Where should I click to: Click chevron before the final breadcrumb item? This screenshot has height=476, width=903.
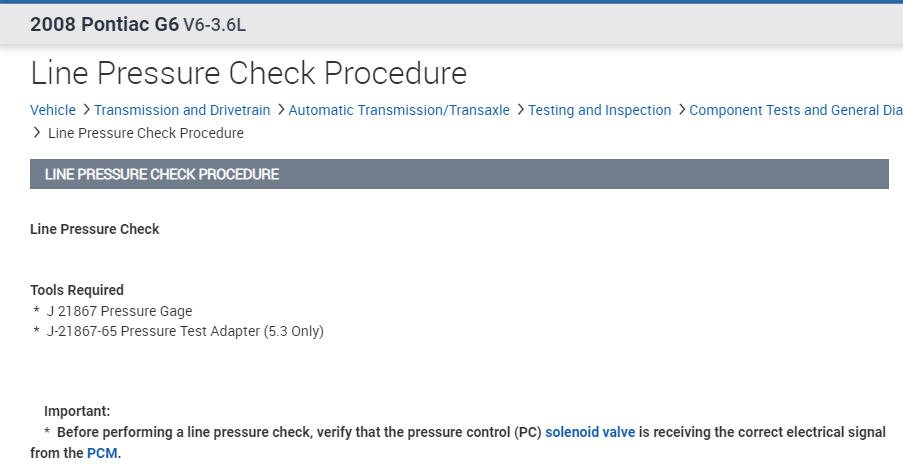click(37, 133)
